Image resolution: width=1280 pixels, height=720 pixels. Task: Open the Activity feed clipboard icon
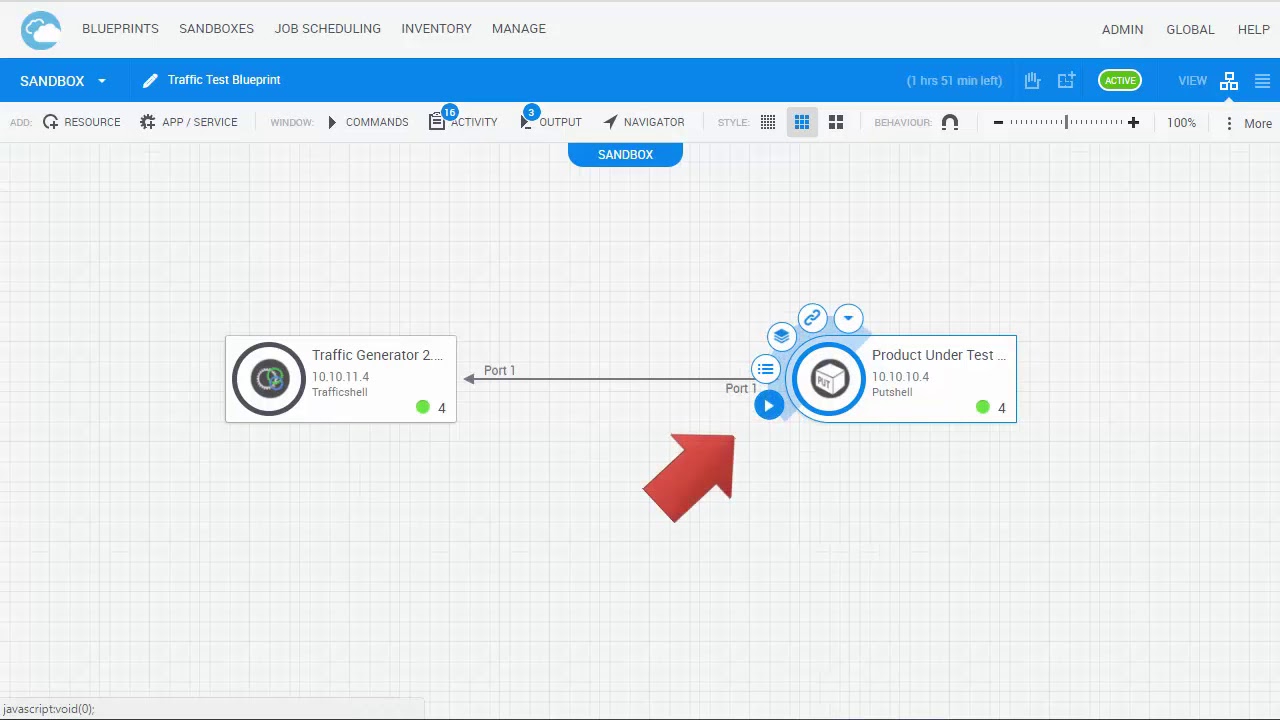(x=436, y=122)
